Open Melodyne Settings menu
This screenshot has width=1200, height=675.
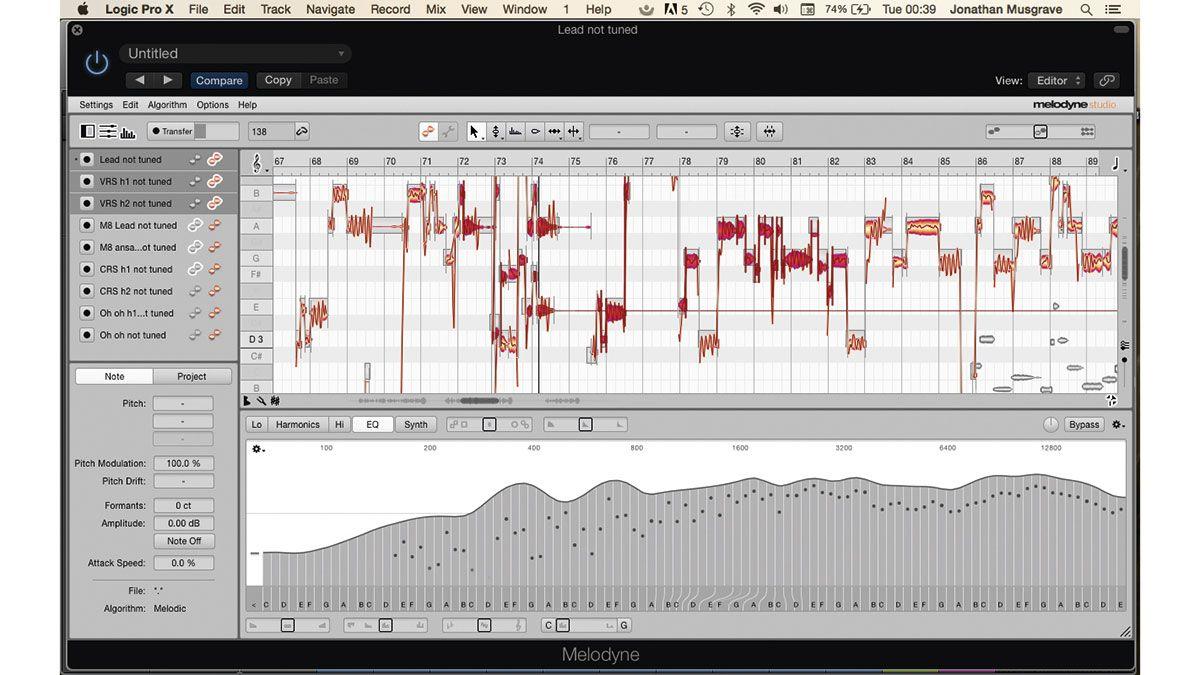click(96, 105)
